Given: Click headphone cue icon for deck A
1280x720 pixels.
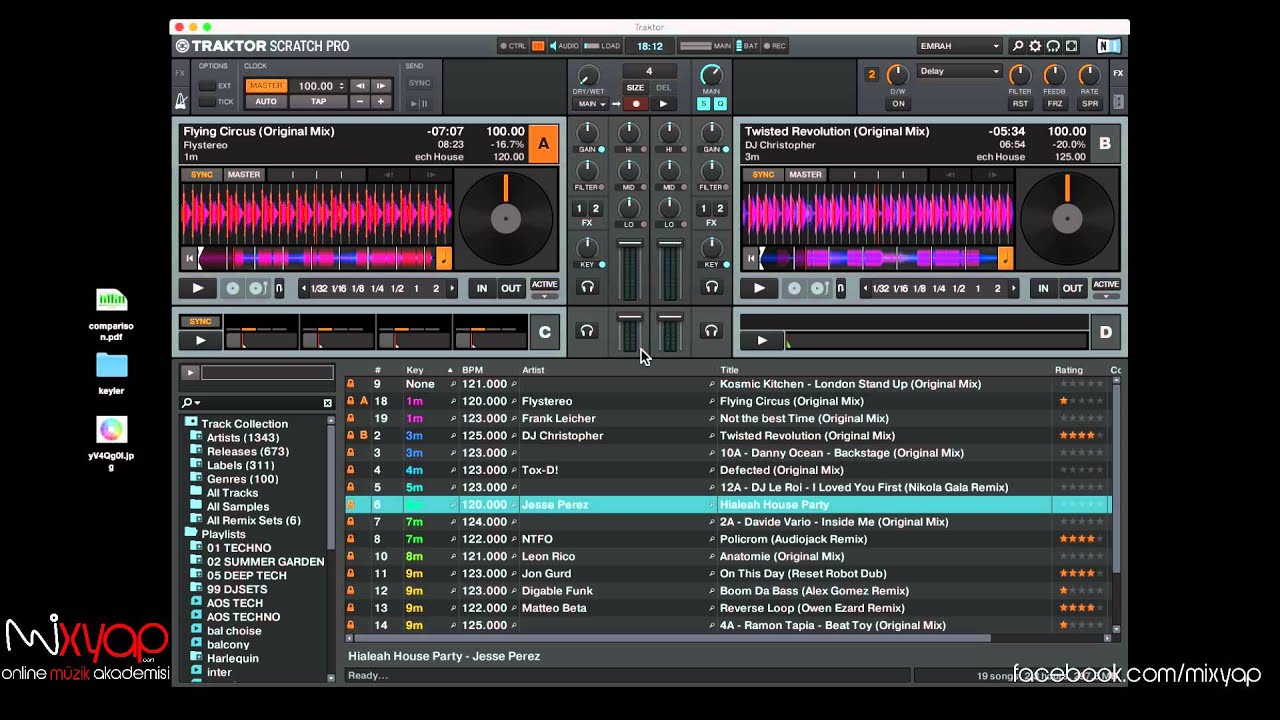Looking at the screenshot, I should coord(587,287).
